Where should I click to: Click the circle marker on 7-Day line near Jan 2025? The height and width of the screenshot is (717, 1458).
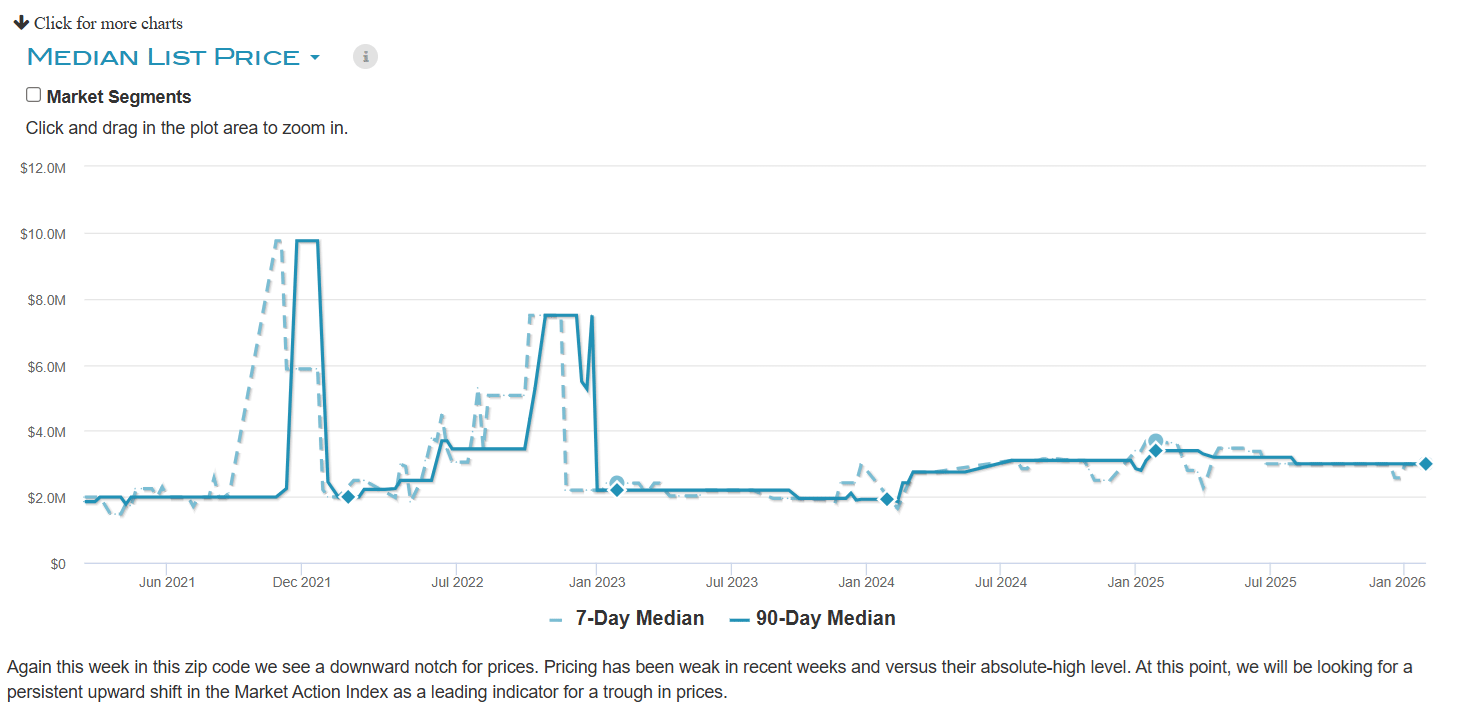click(1156, 440)
